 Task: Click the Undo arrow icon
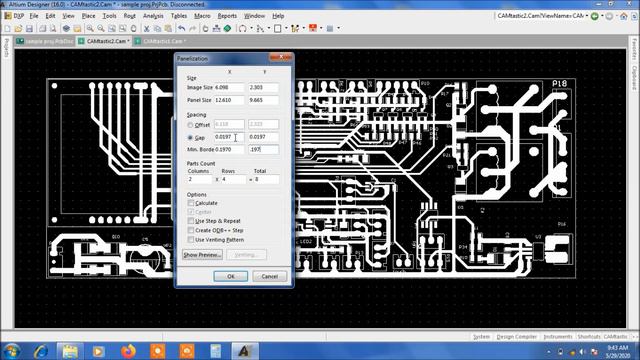182,29
